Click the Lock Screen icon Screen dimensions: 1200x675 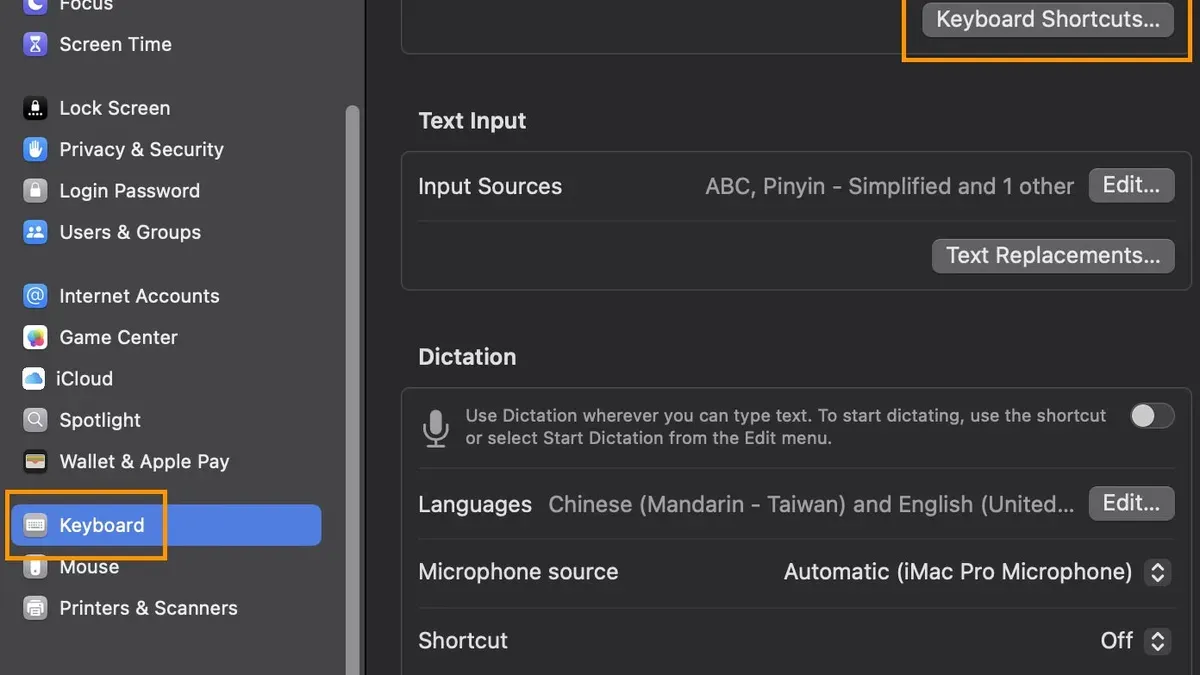point(36,108)
